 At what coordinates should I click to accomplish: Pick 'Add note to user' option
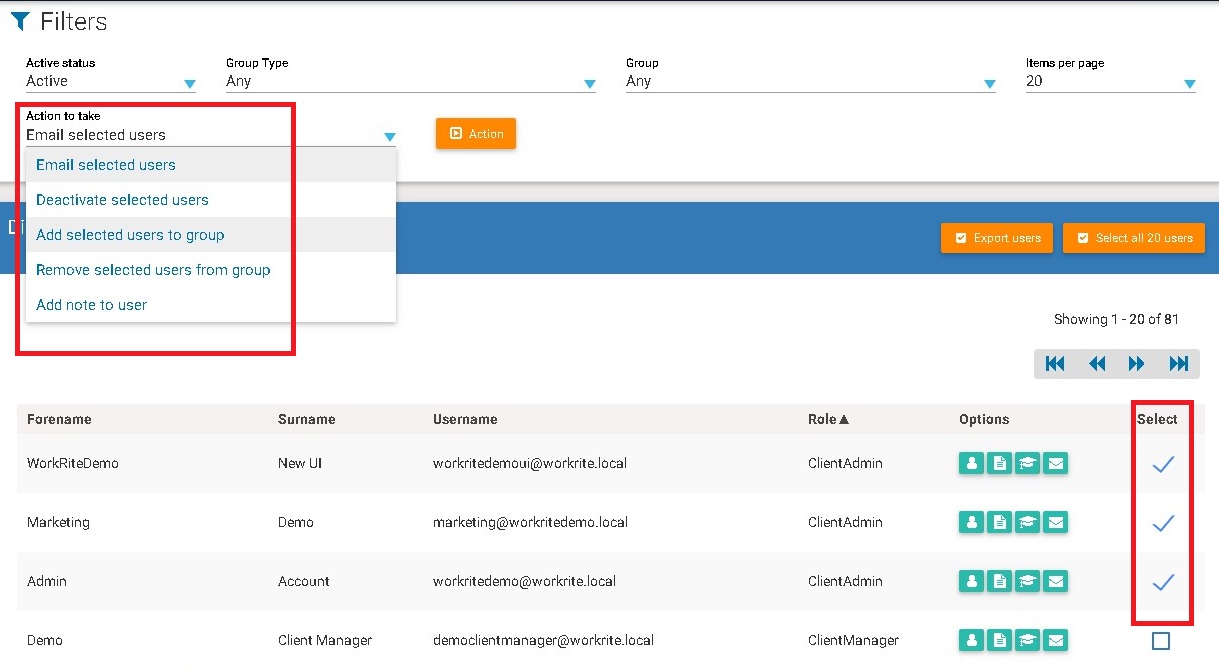tap(91, 305)
